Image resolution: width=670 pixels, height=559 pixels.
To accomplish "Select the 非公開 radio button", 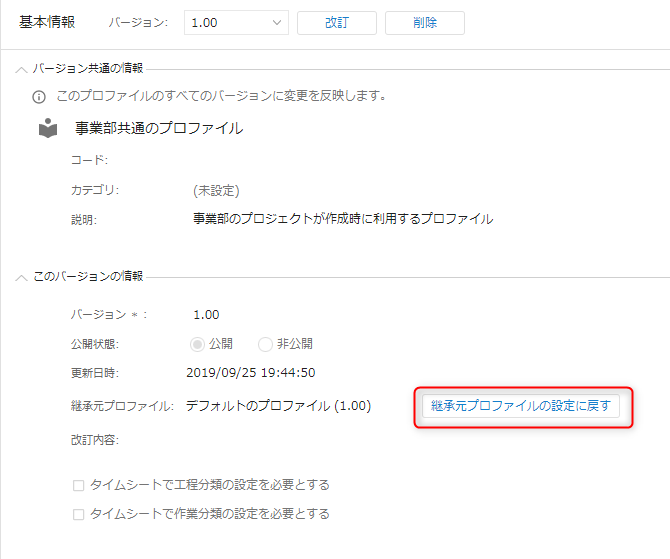I will click(265, 344).
